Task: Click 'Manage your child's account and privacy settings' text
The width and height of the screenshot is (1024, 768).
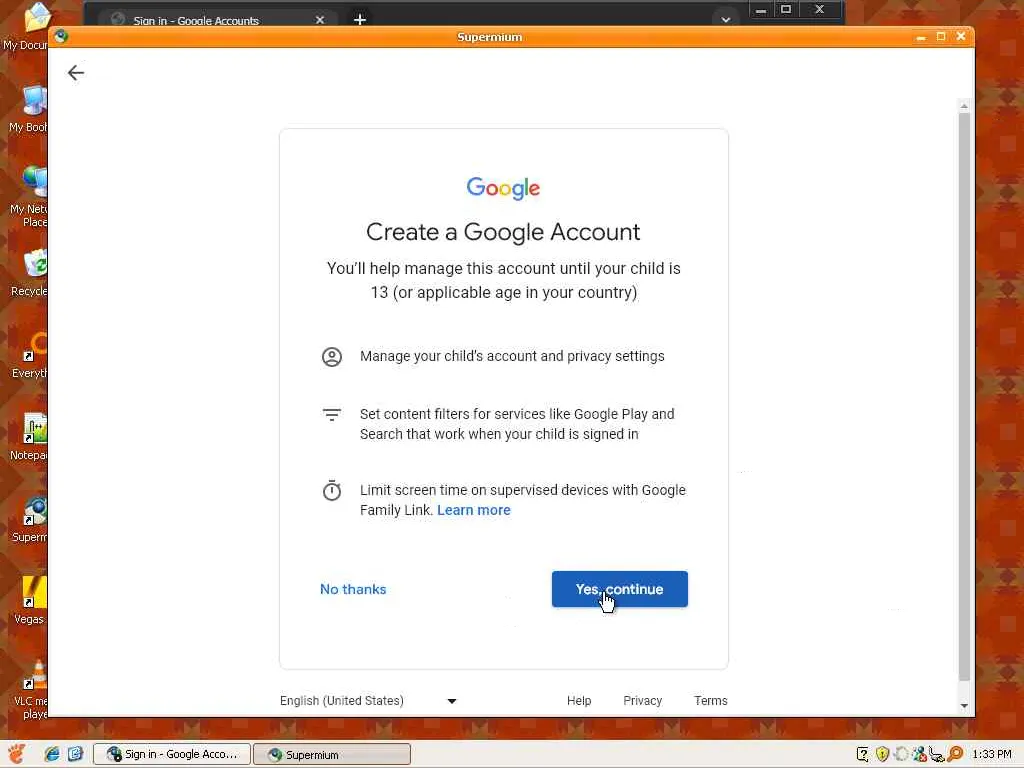Action: (512, 356)
